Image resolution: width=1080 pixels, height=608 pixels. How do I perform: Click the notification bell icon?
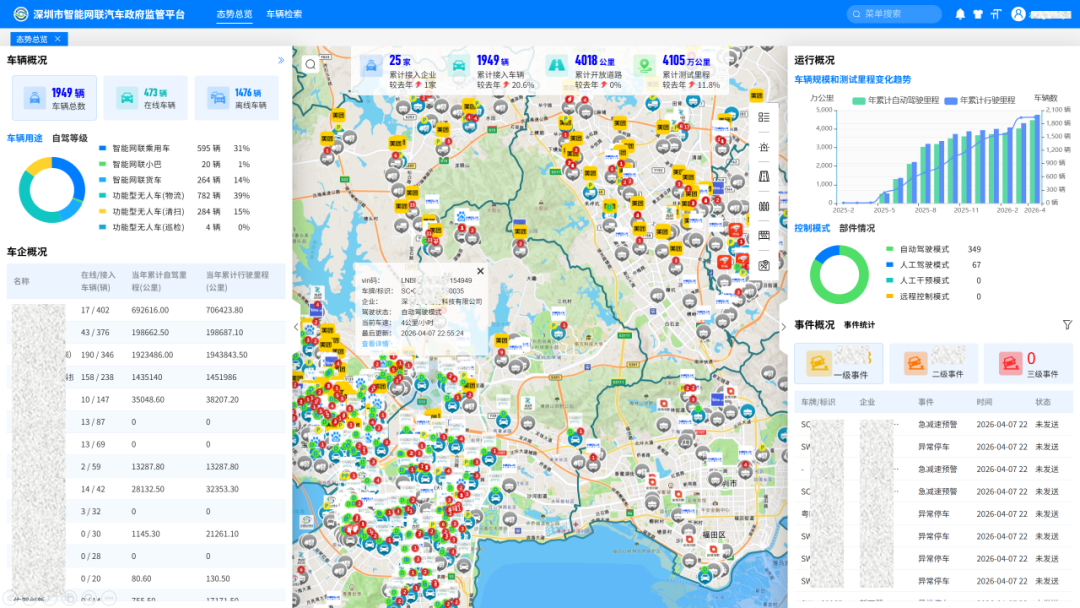[x=960, y=14]
